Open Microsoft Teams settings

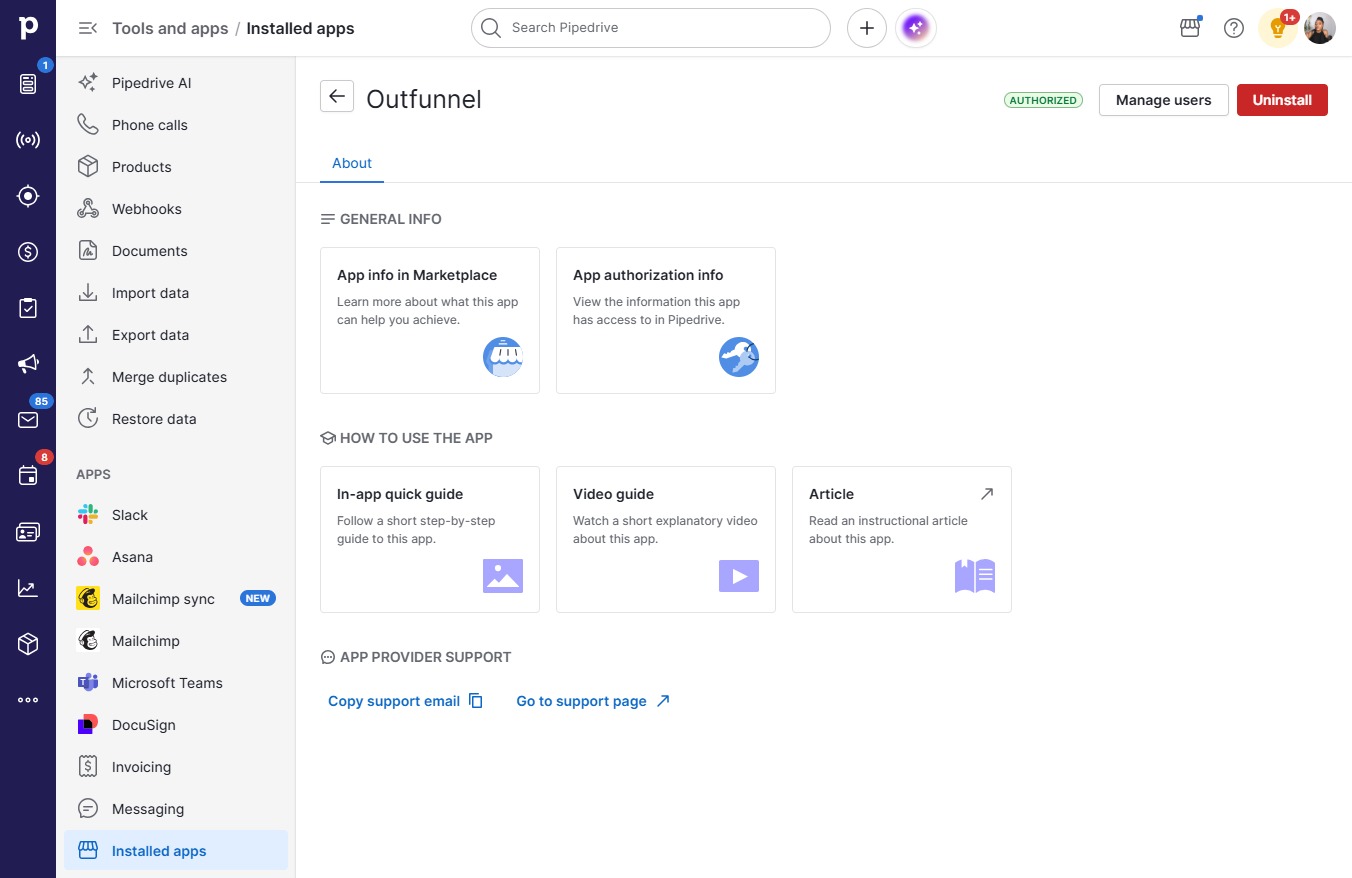tap(176, 683)
